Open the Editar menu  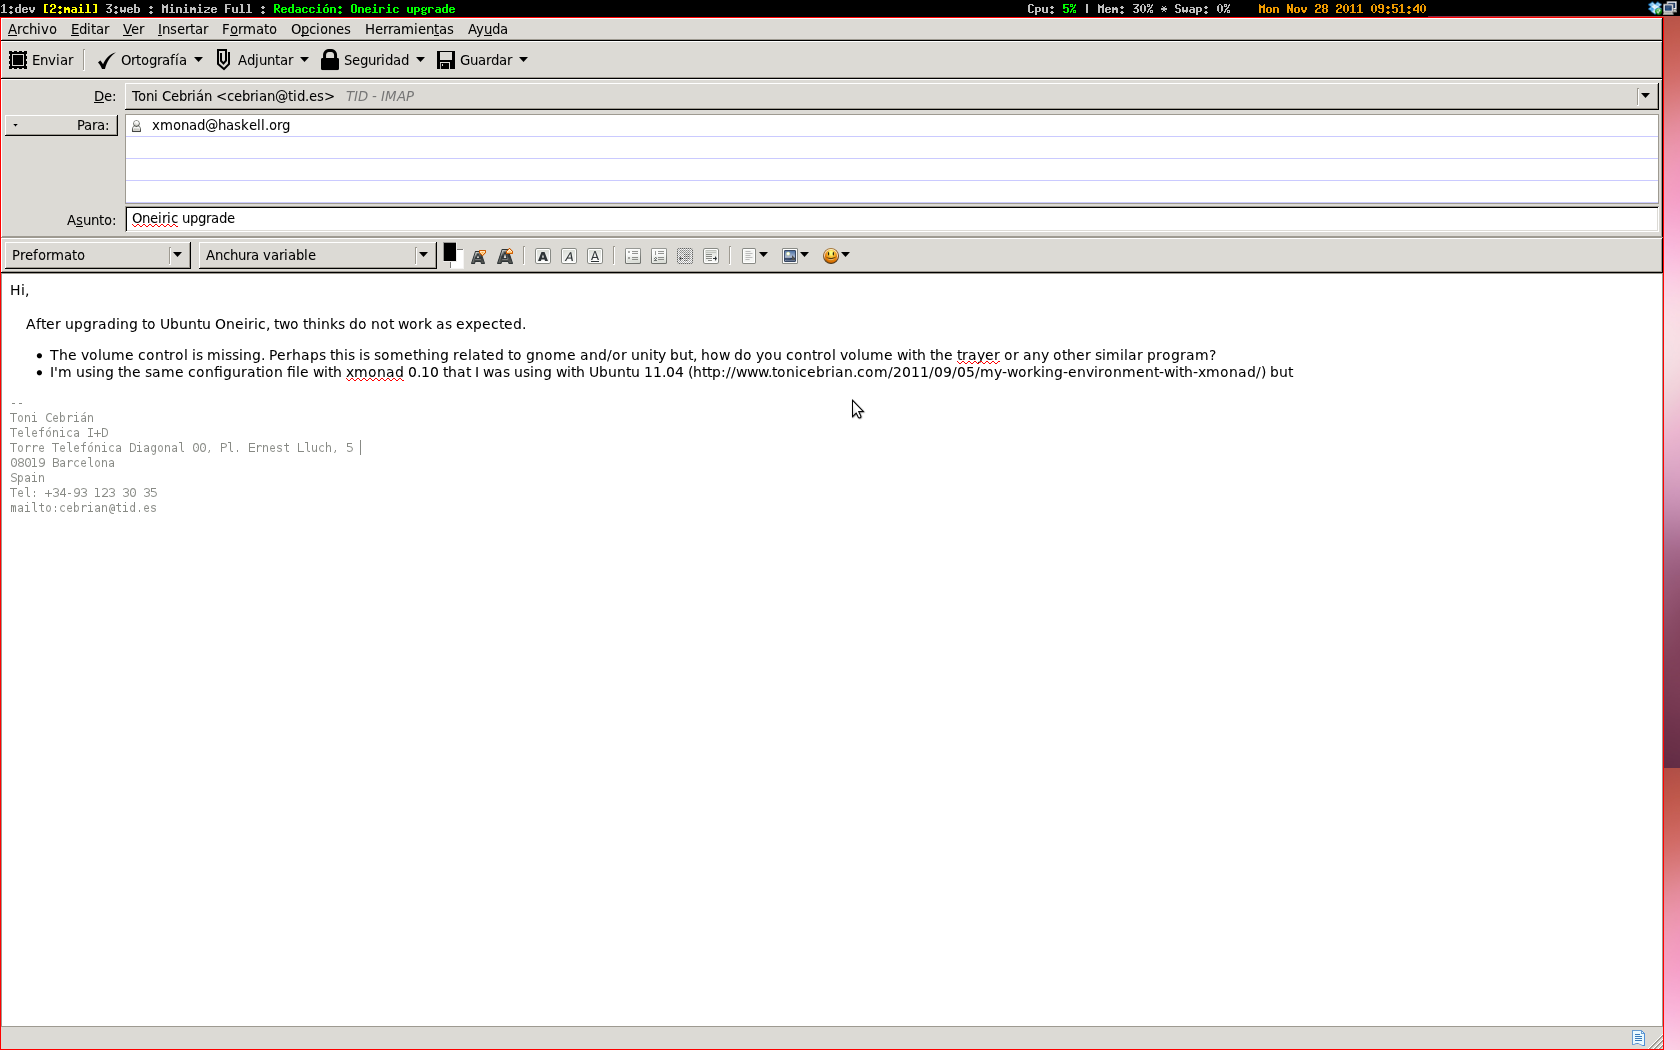click(x=90, y=29)
